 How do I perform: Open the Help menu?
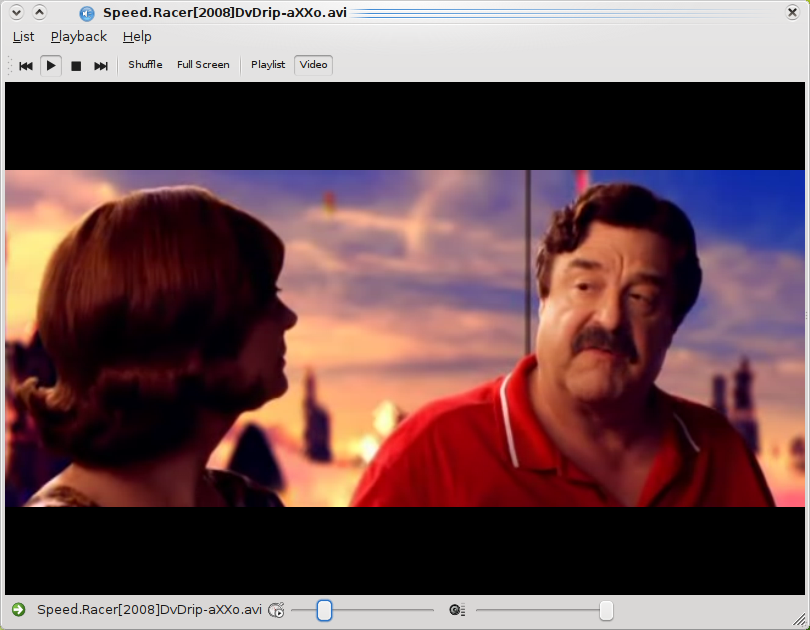click(137, 37)
